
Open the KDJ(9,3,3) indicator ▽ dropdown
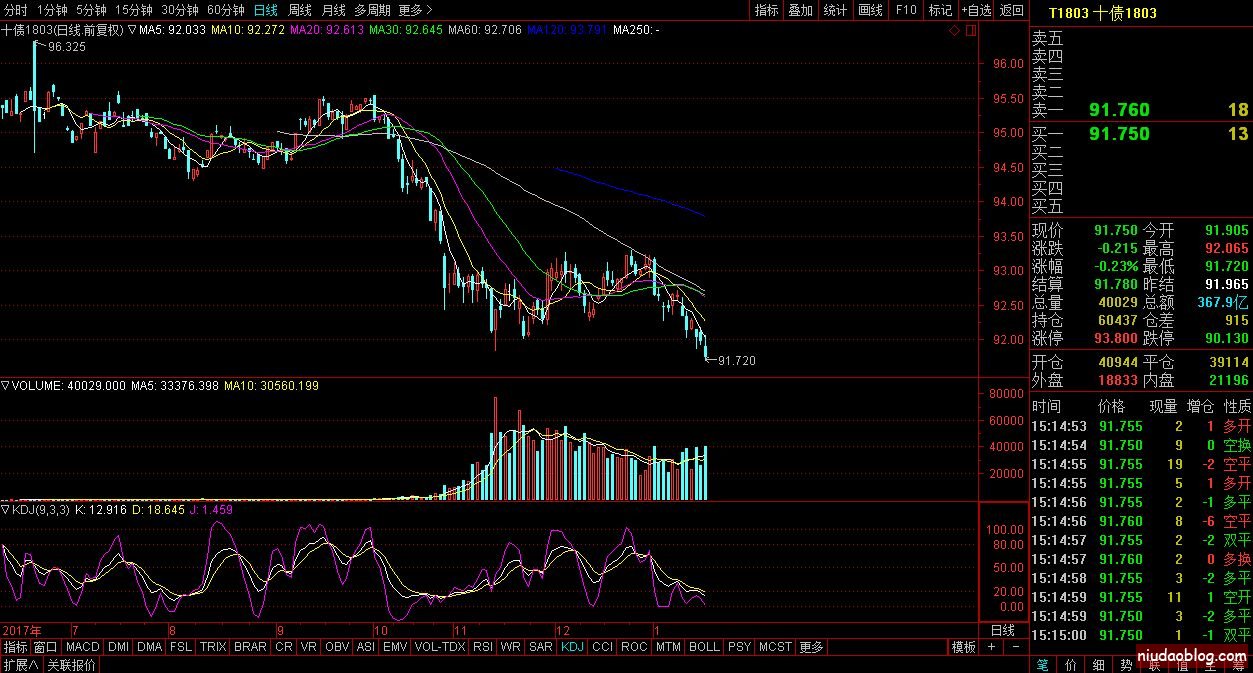[6, 511]
